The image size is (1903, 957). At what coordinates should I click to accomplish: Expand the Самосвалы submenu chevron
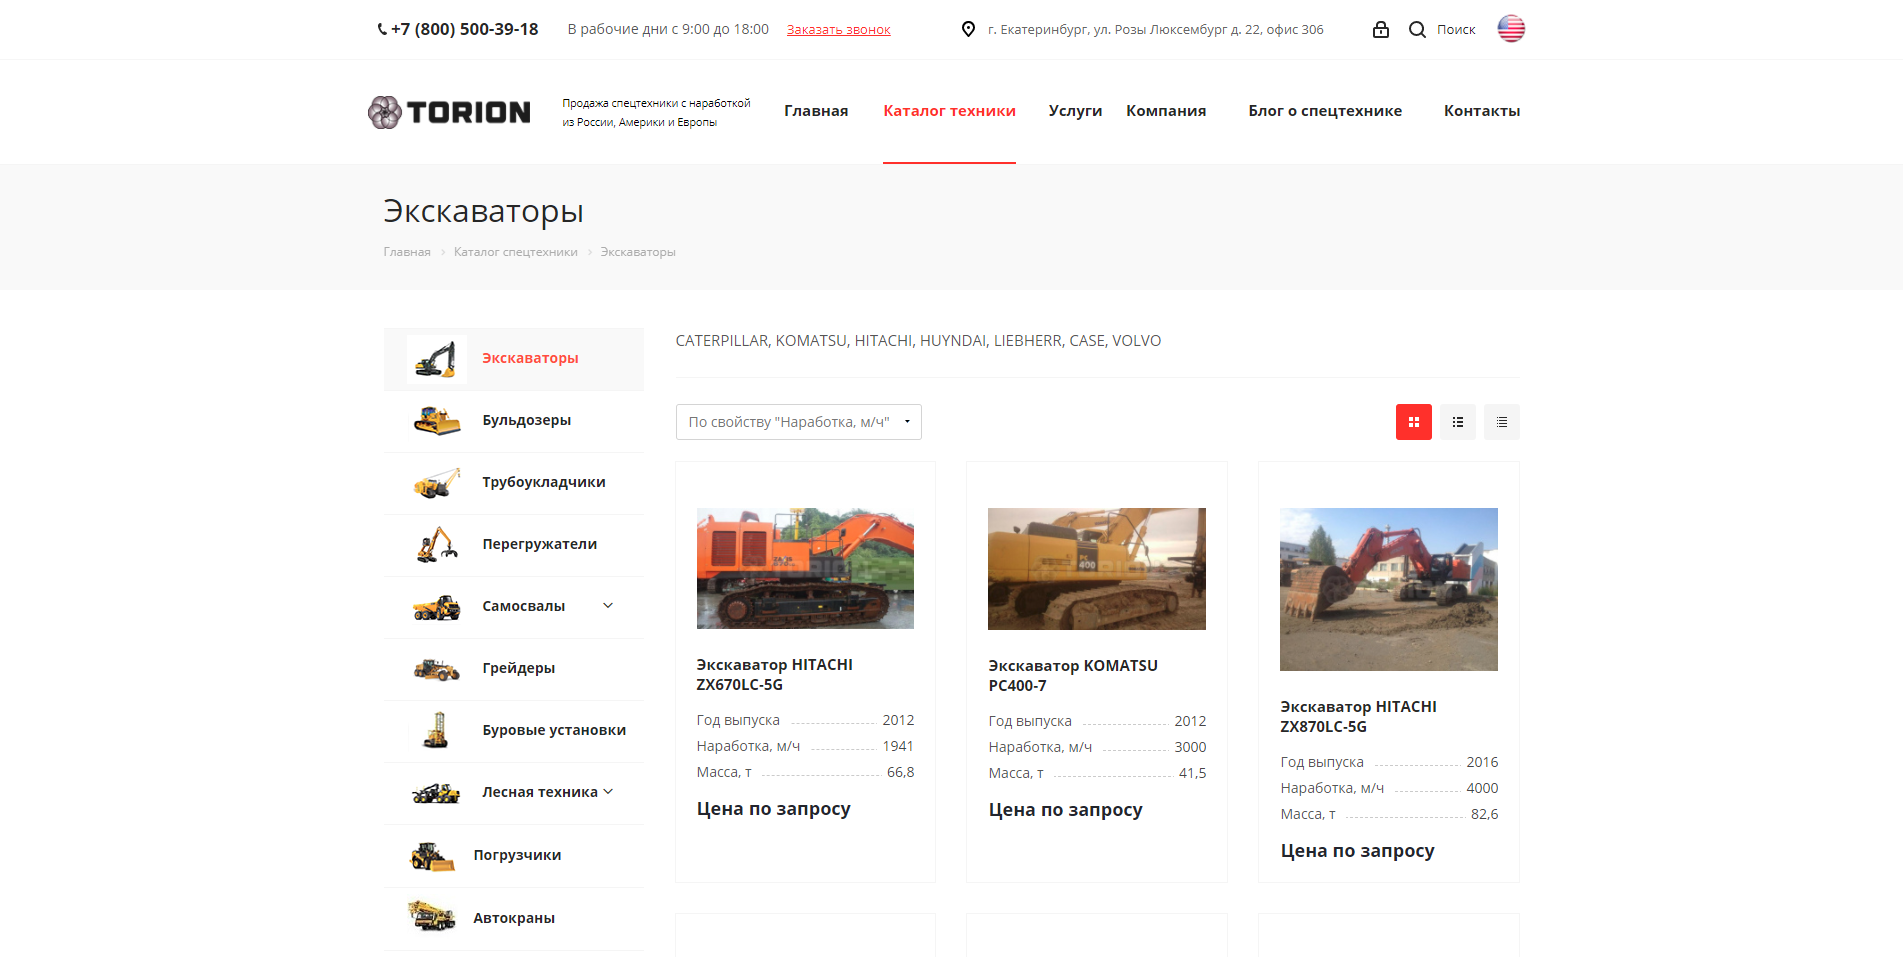tap(608, 605)
